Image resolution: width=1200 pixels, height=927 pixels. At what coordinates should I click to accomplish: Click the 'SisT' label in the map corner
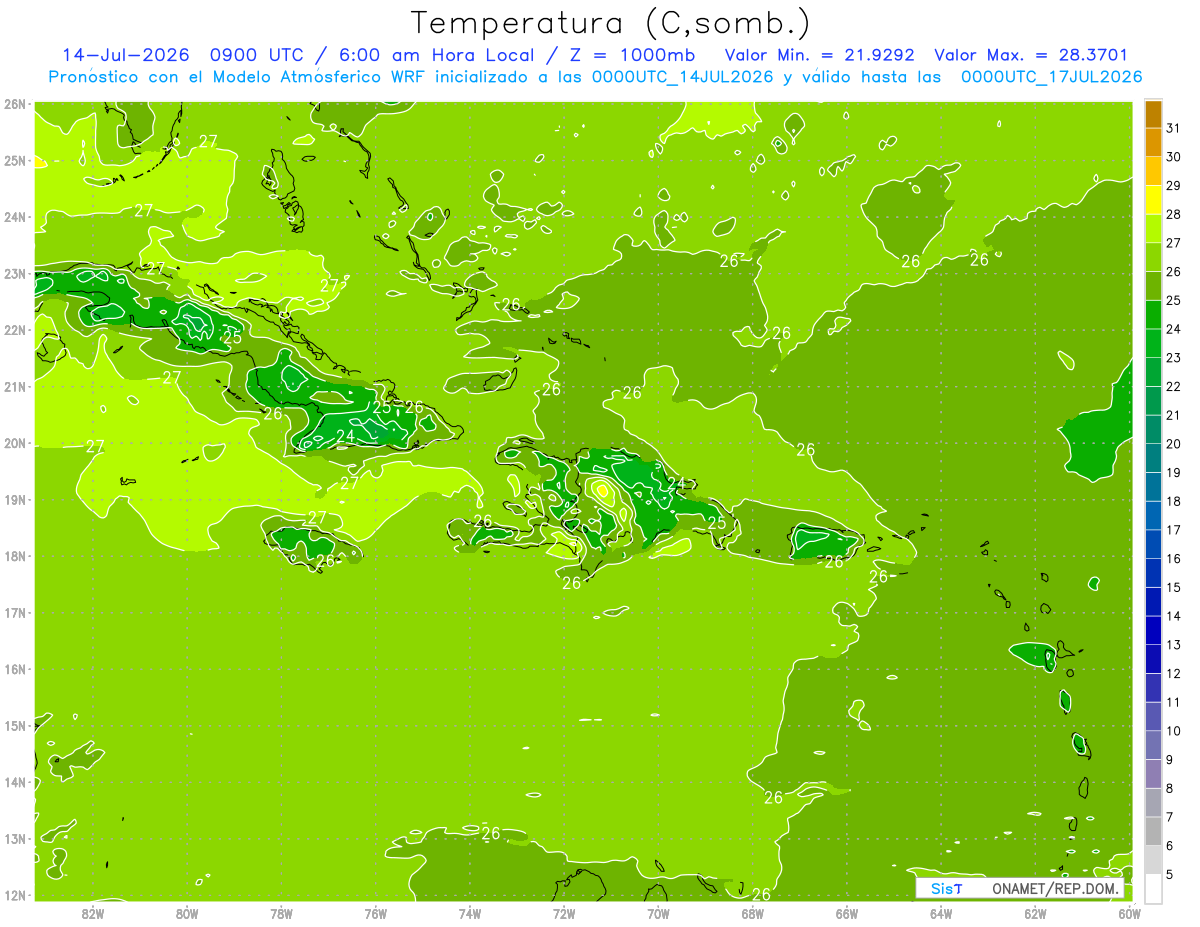946,888
